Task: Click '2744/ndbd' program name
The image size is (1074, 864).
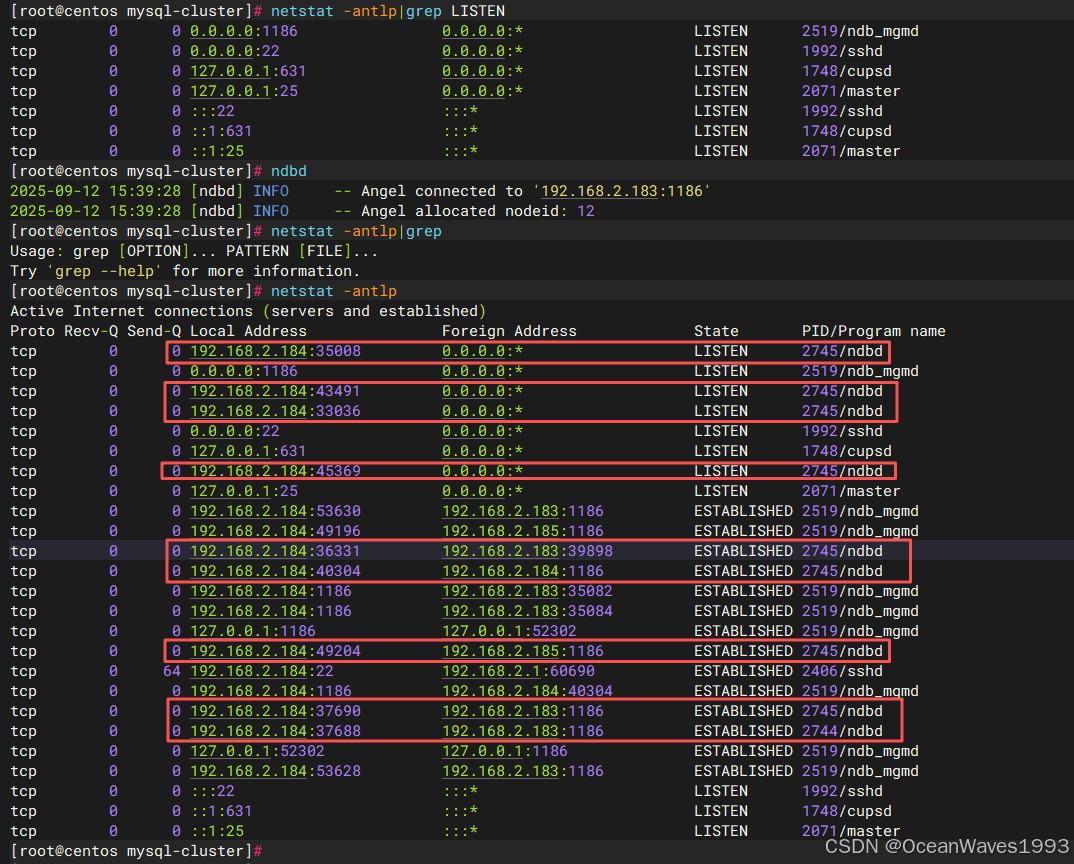Action: (842, 731)
